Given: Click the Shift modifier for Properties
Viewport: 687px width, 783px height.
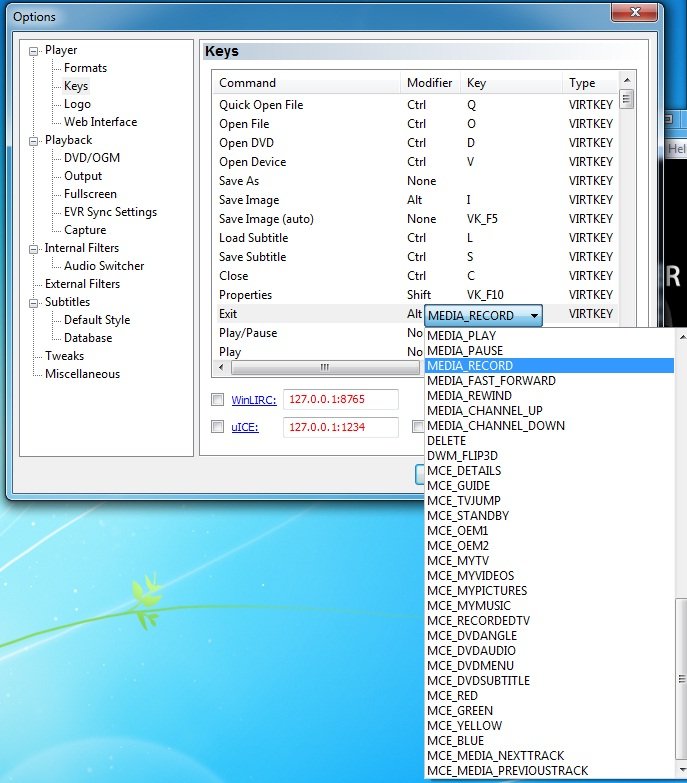Looking at the screenshot, I should pos(418,295).
